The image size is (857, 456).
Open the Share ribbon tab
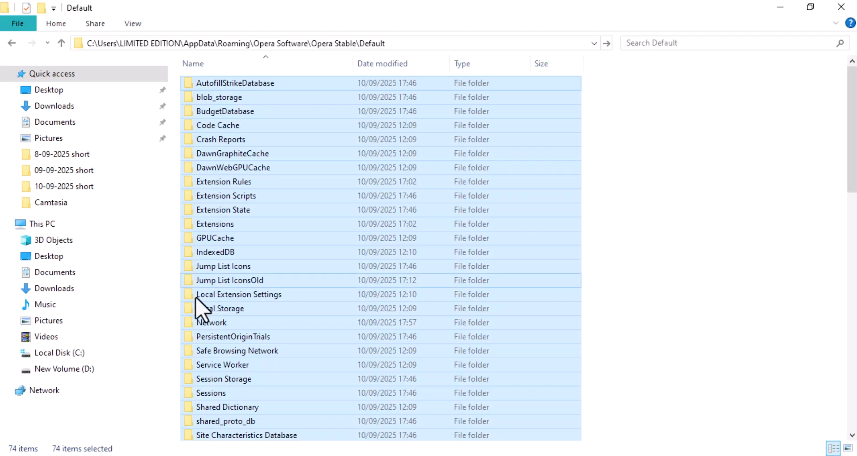pyautogui.click(x=95, y=22)
